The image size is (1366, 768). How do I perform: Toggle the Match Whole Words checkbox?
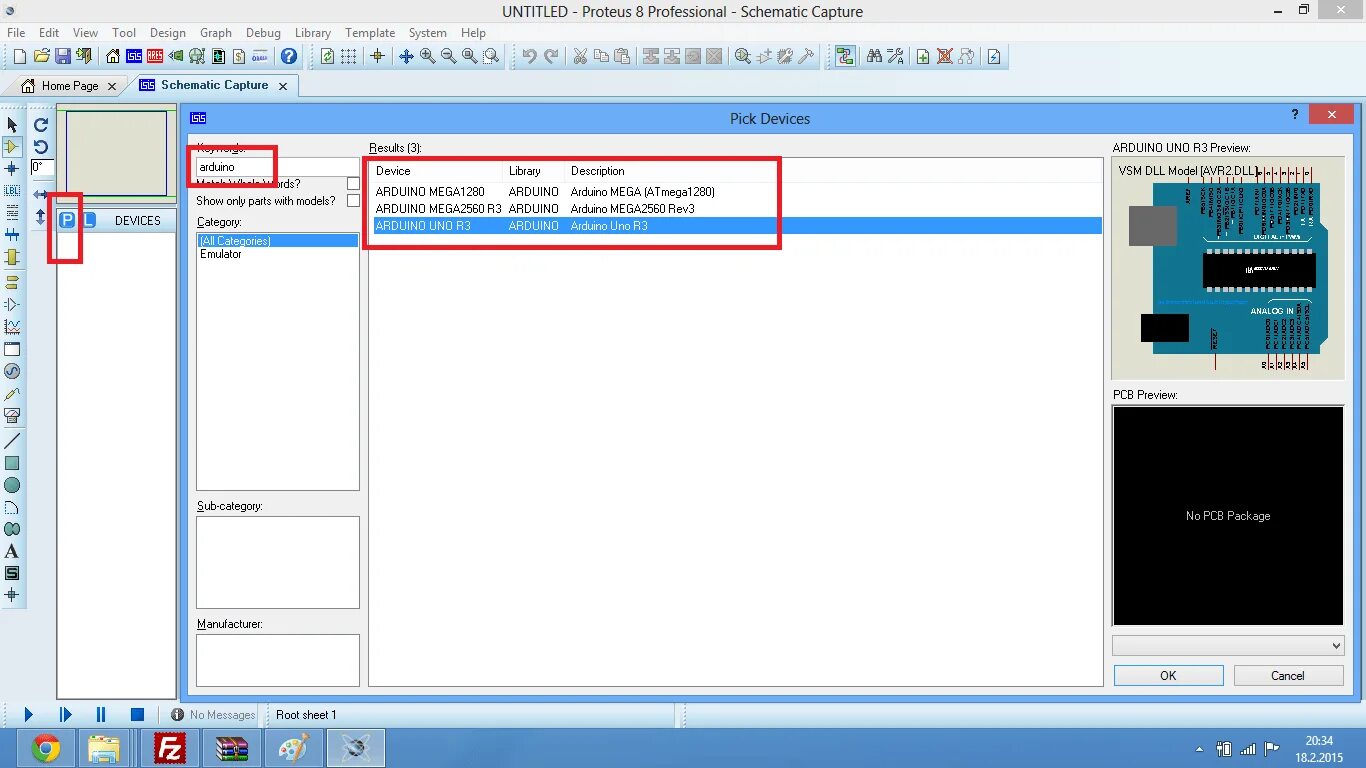(353, 184)
